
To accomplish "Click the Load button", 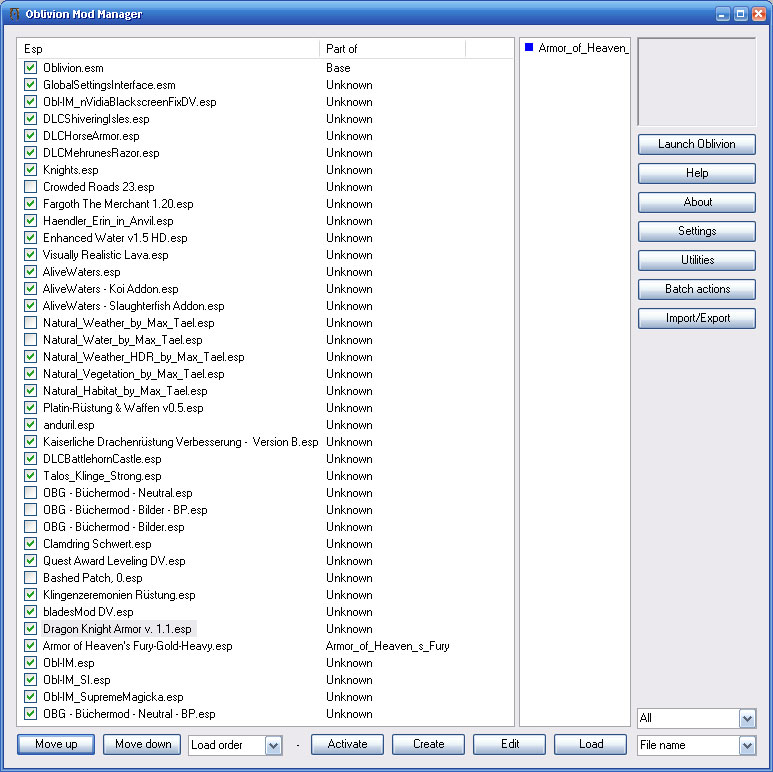I will click(591, 744).
